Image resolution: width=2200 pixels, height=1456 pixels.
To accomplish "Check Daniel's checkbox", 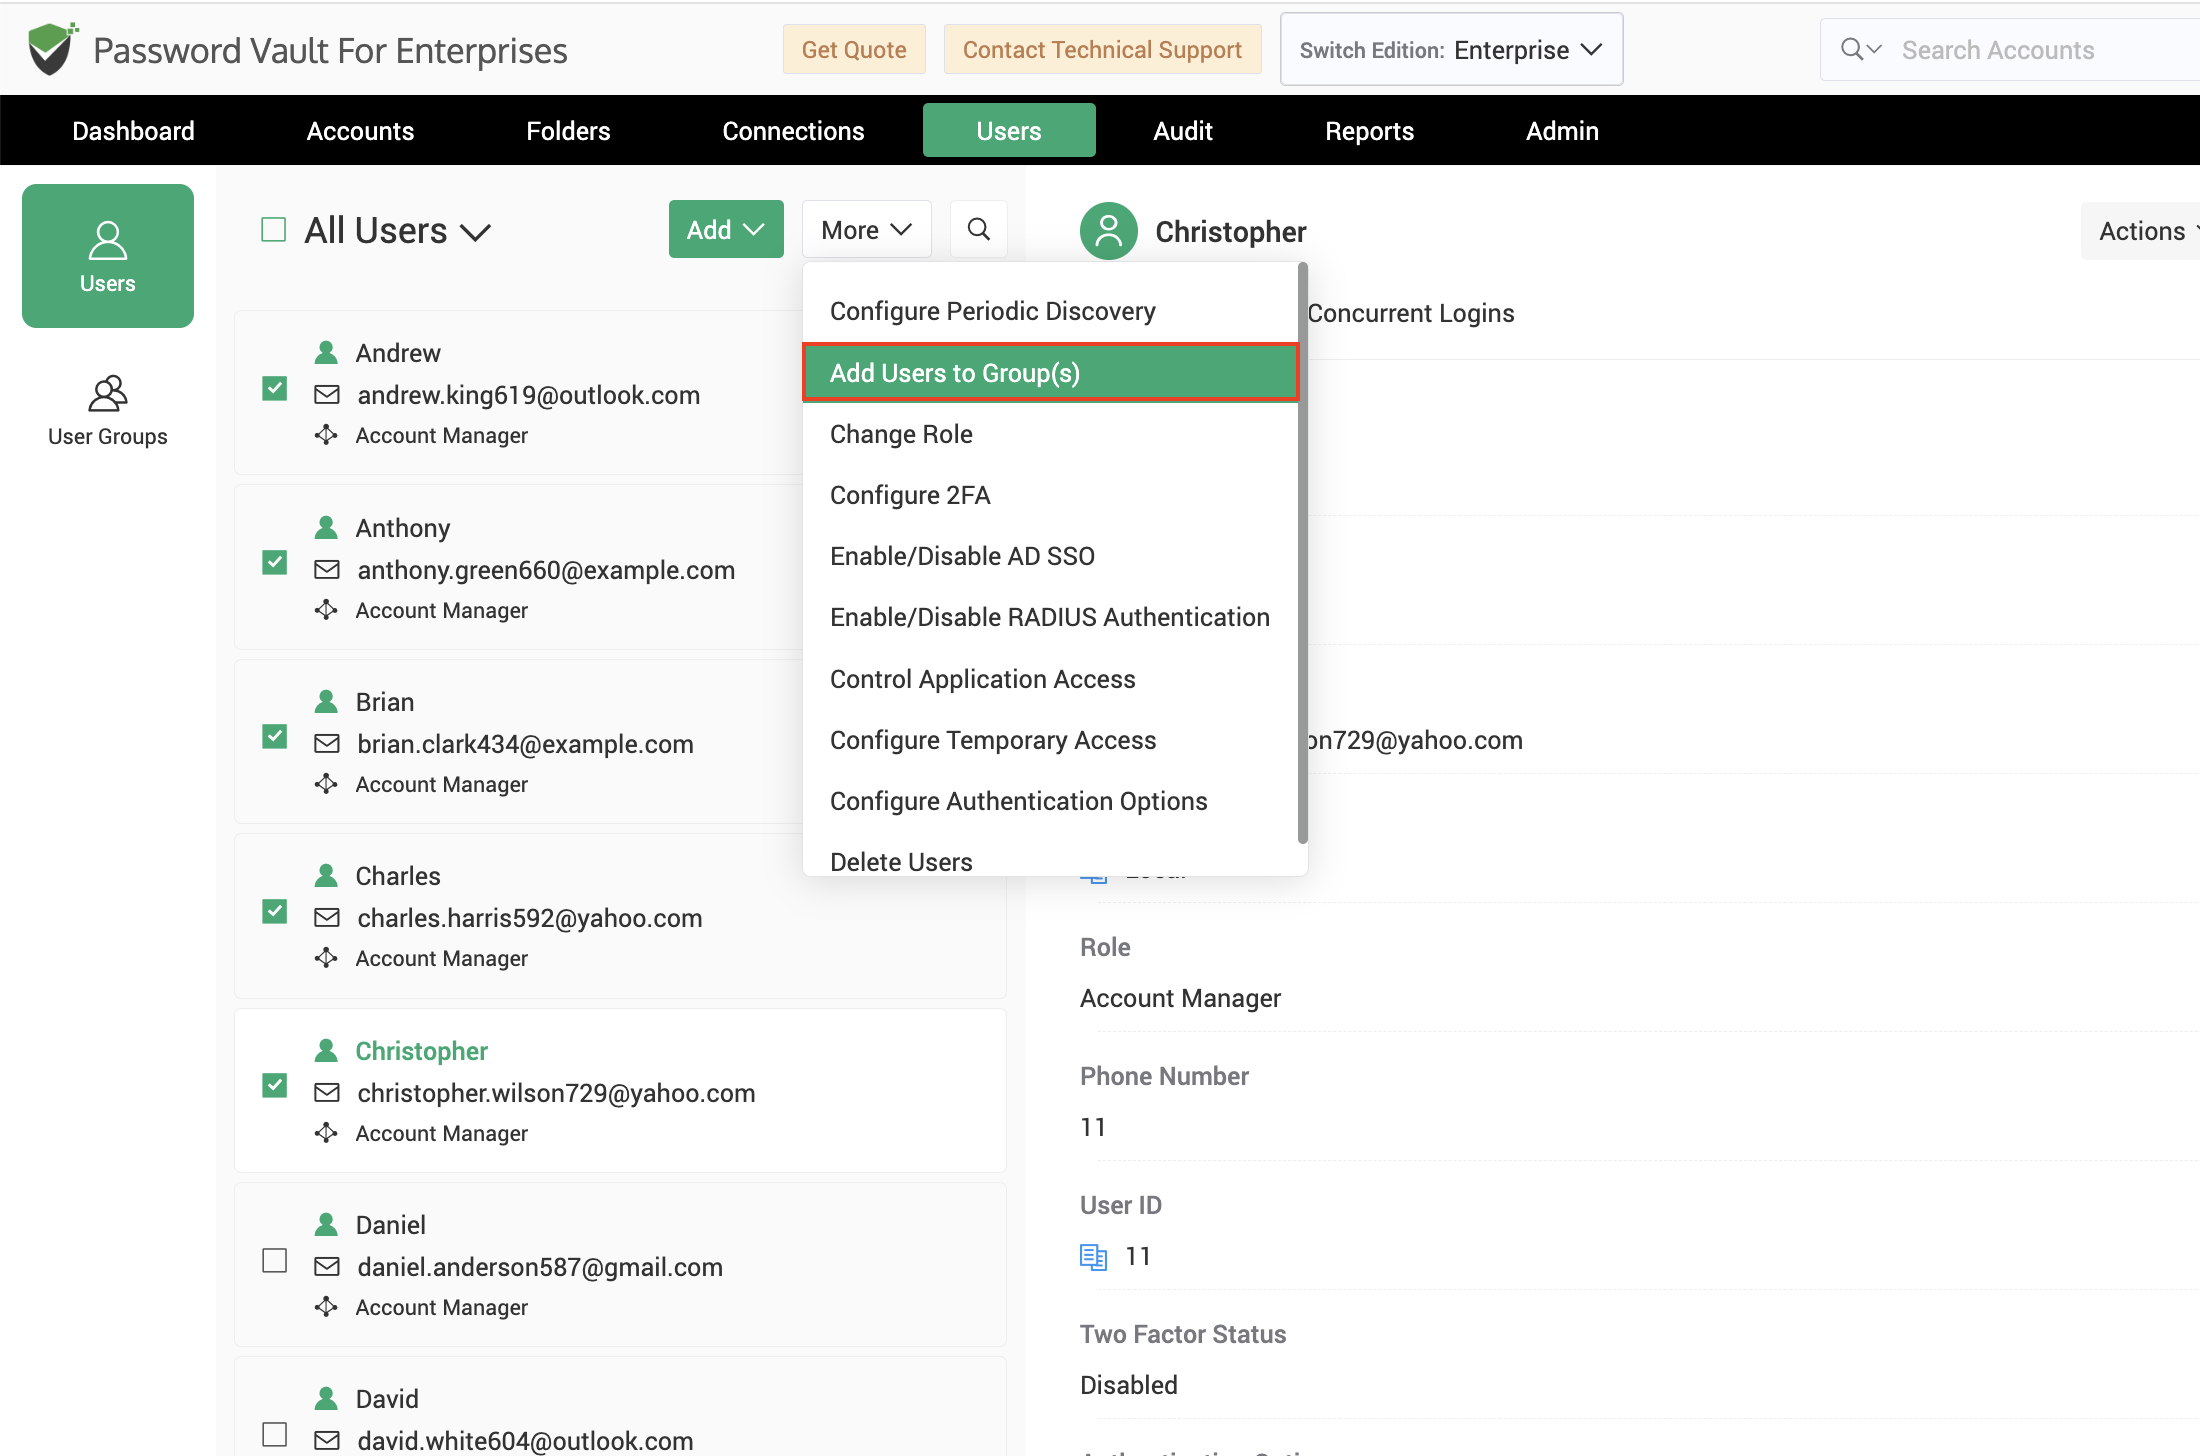I will pyautogui.click(x=274, y=1260).
